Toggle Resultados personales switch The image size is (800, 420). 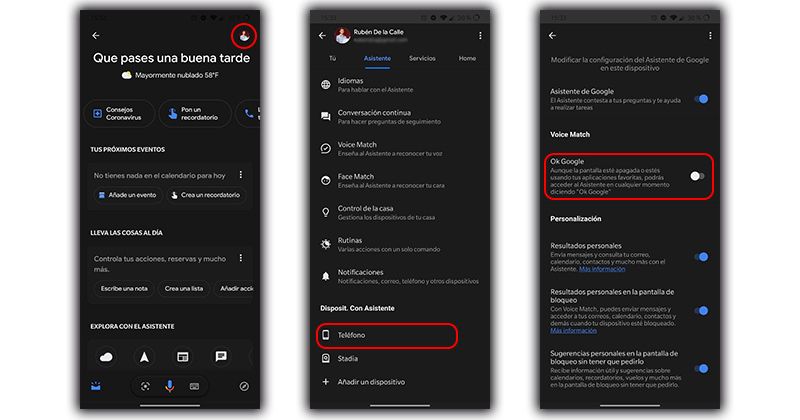pos(702,257)
